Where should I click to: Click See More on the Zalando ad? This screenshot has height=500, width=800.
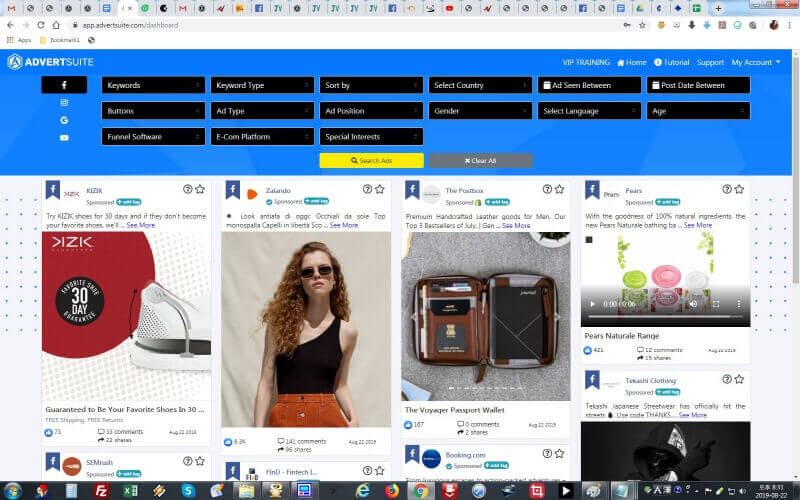[x=344, y=225]
